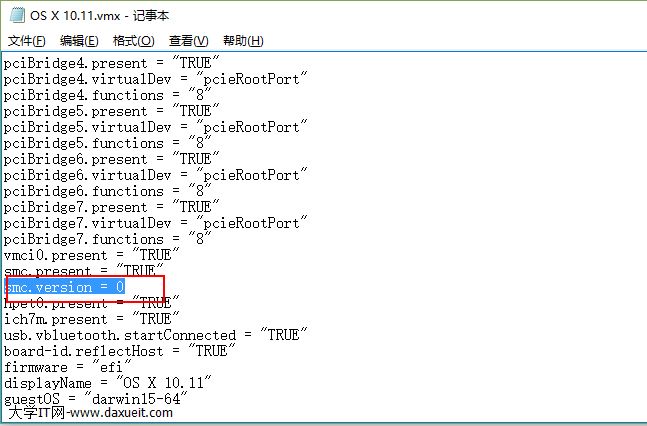Open the 查看(V) menu

click(189, 40)
